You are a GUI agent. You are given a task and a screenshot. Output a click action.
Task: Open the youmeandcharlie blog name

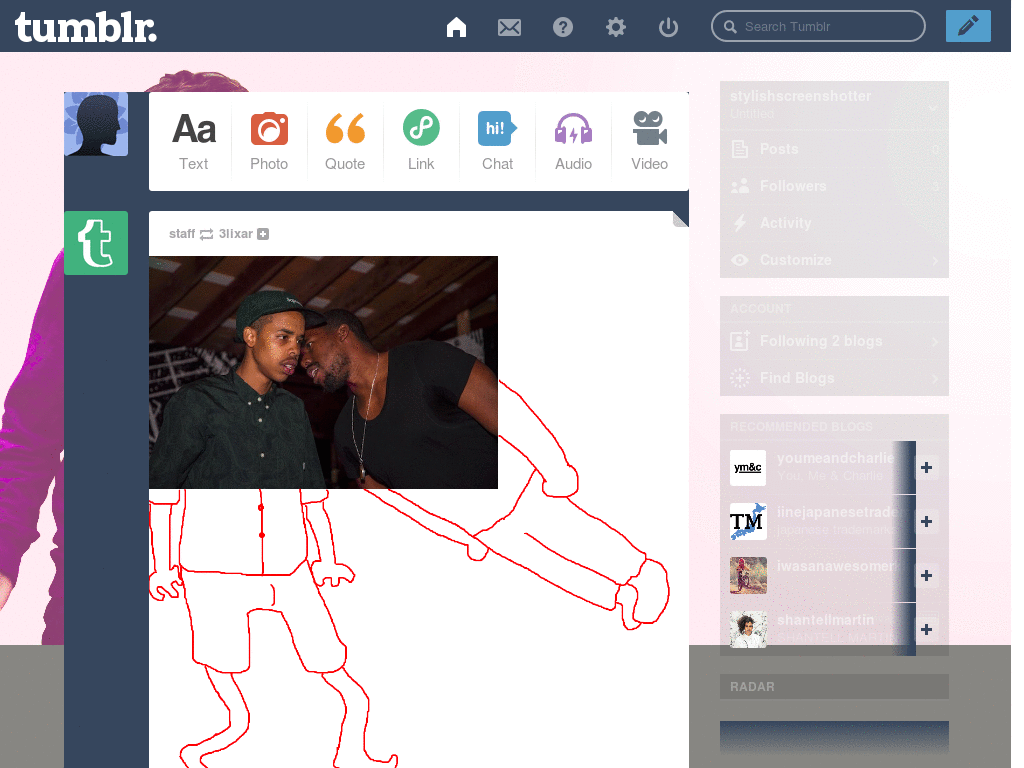[835, 458]
